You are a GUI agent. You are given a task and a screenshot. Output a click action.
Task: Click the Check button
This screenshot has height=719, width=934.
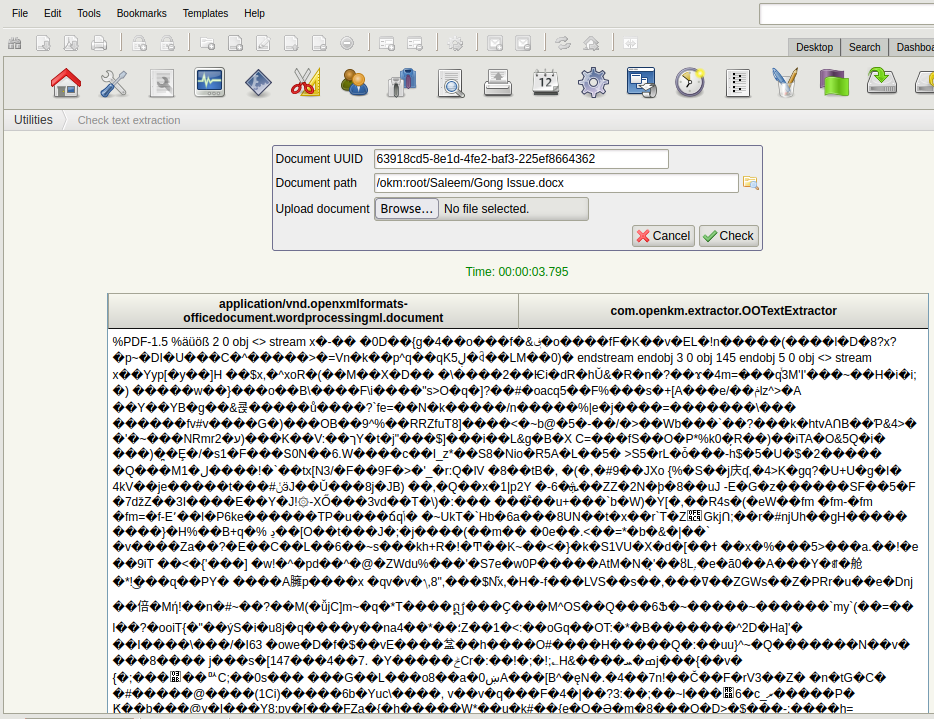(728, 235)
